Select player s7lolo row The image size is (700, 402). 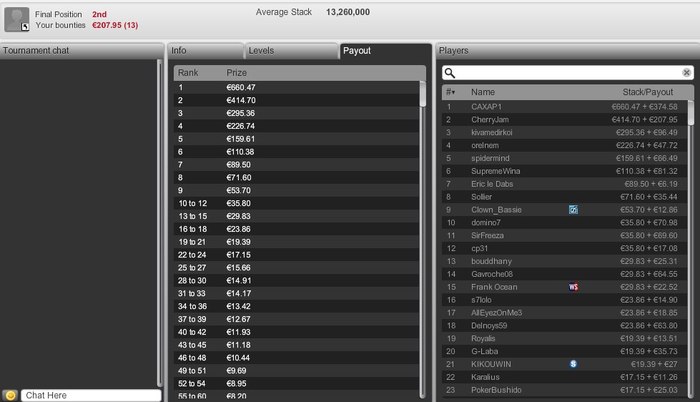(565, 300)
